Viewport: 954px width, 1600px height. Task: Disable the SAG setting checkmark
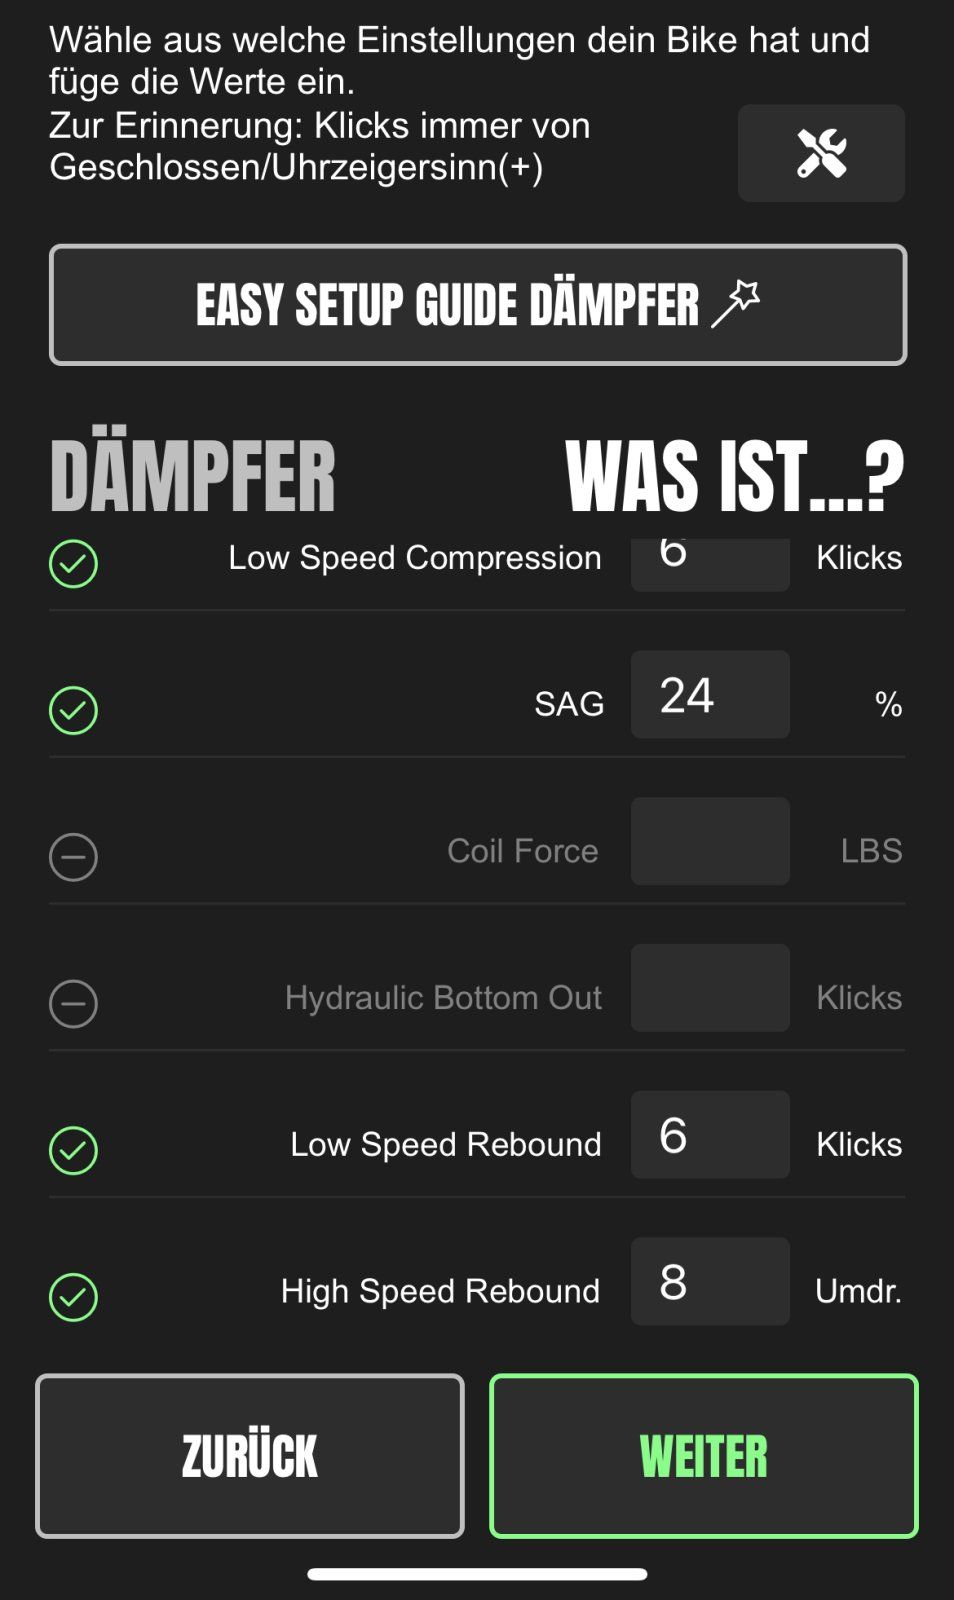pos(73,710)
